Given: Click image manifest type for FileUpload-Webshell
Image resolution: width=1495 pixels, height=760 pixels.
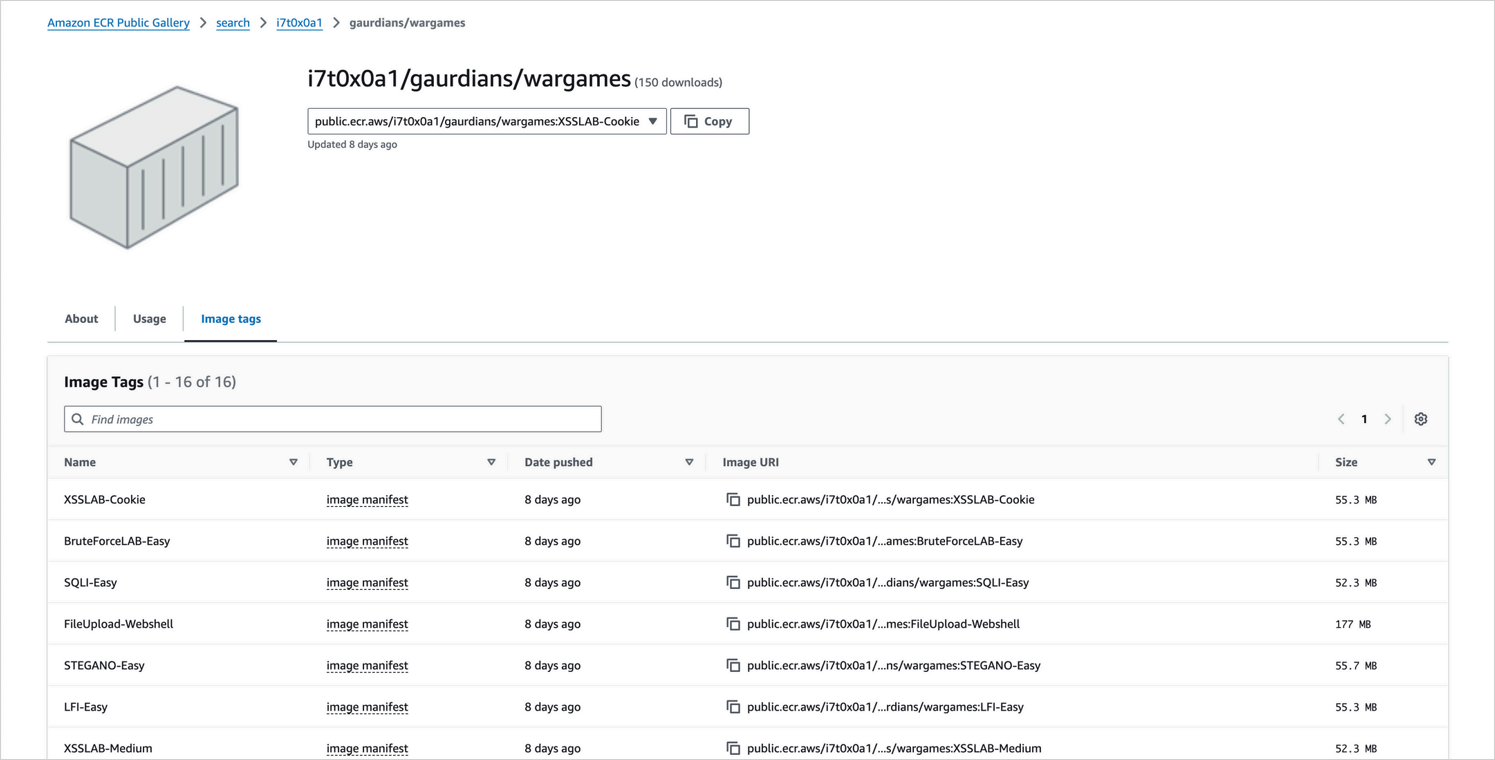Looking at the screenshot, I should [x=367, y=624].
